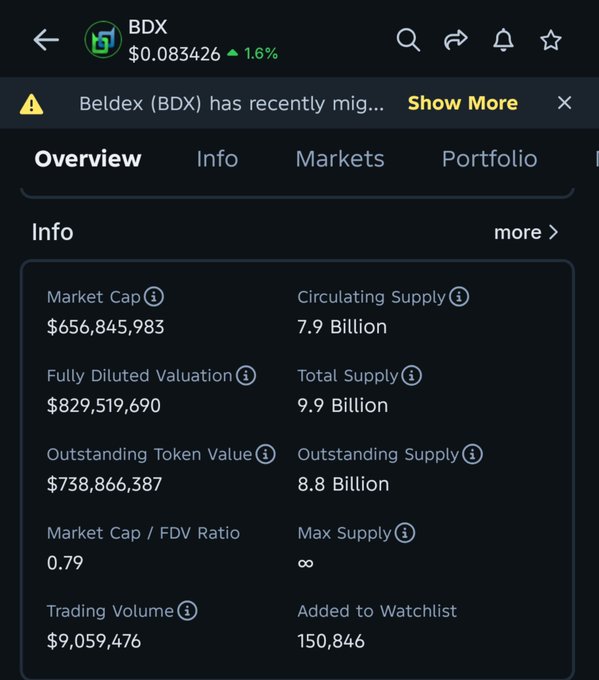The image size is (599, 680).
Task: Open more Info details
Action: 526,232
